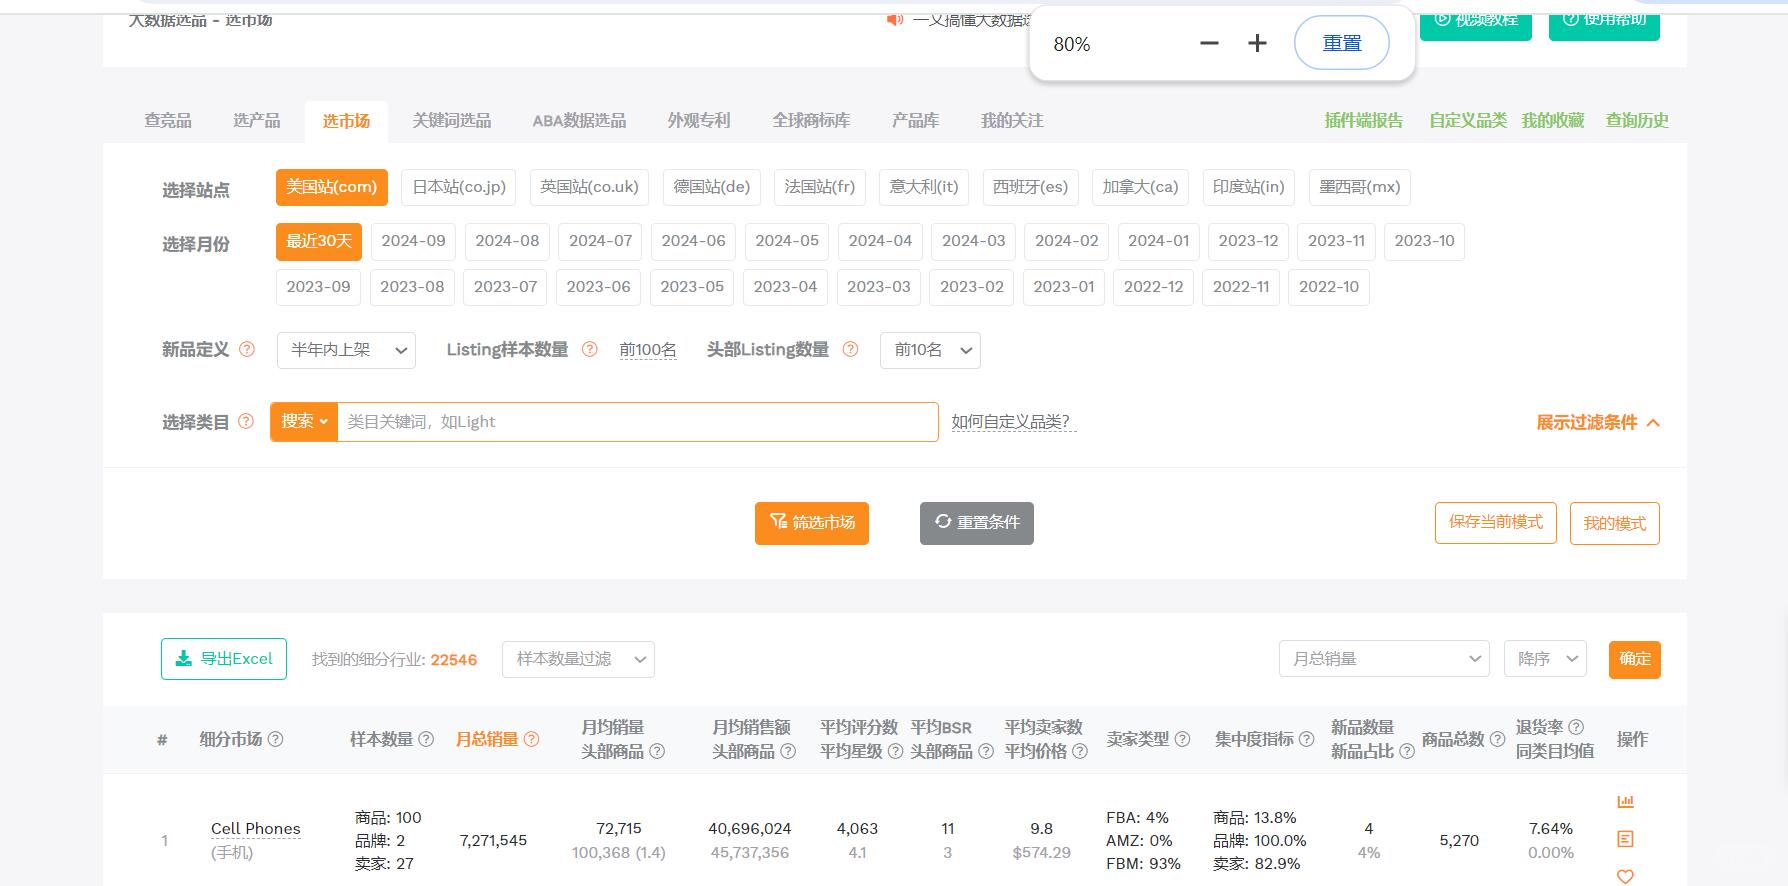The width and height of the screenshot is (1788, 886).
Task: Open the report document icon for Cell Phones
Action: (x=1625, y=839)
